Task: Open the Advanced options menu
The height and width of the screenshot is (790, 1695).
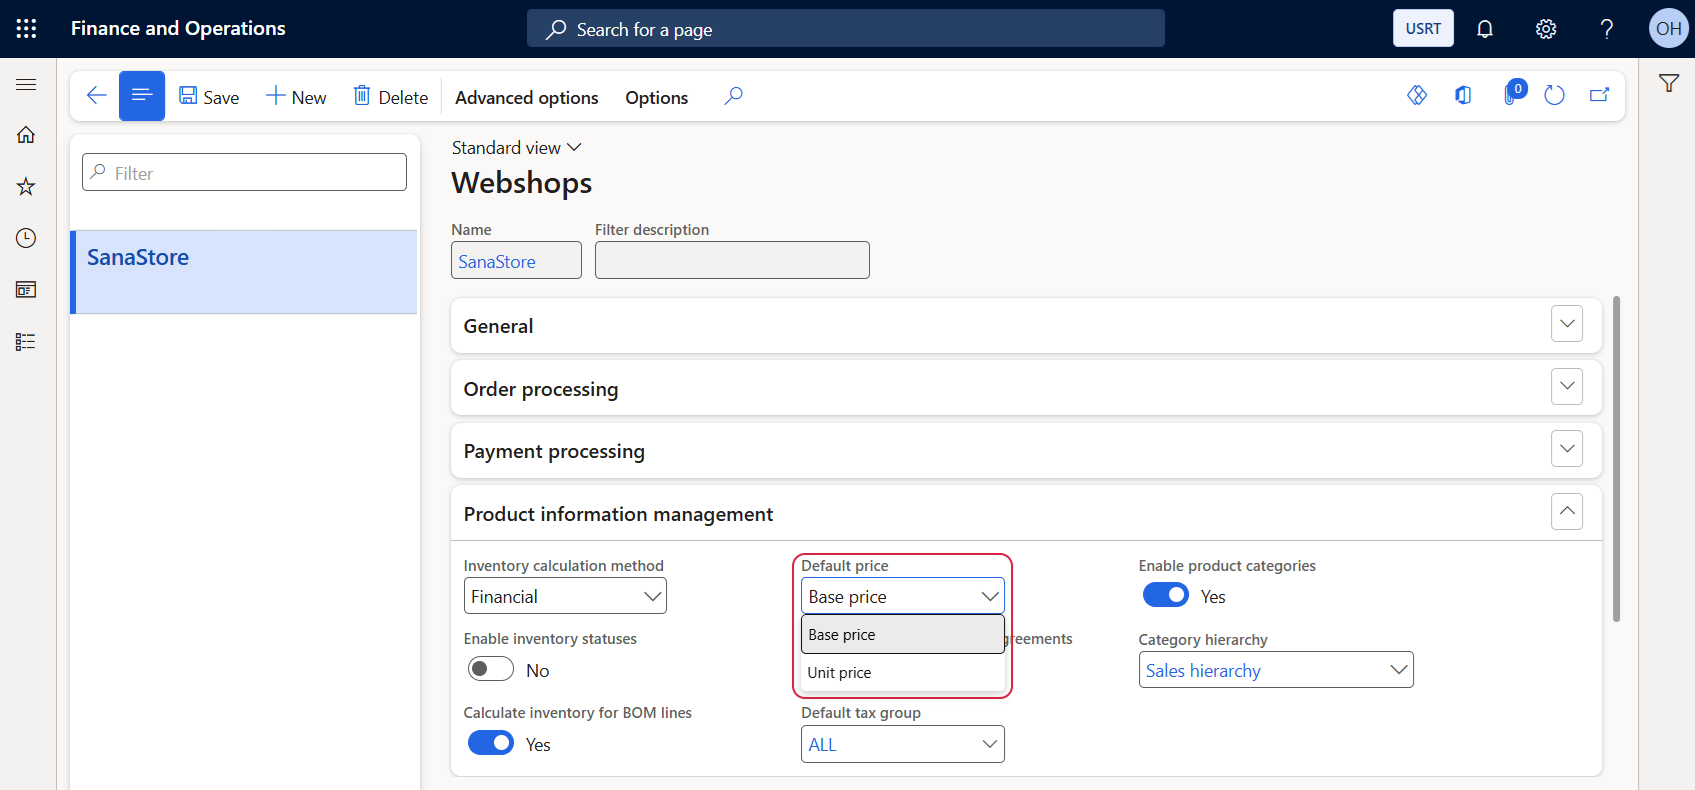Action: pyautogui.click(x=527, y=98)
